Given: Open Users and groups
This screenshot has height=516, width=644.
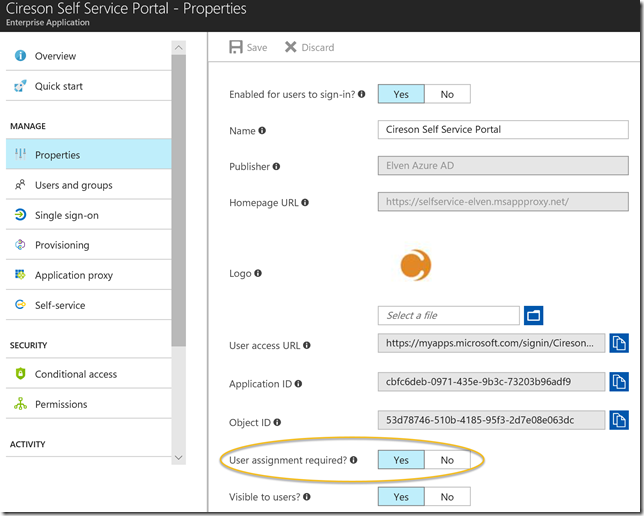Looking at the screenshot, I should [x=88, y=185].
